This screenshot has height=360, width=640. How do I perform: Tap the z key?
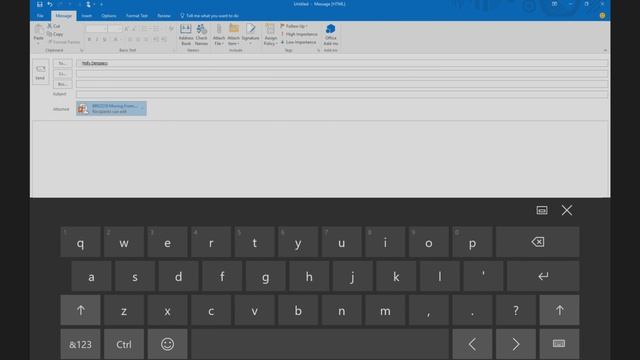click(124, 310)
